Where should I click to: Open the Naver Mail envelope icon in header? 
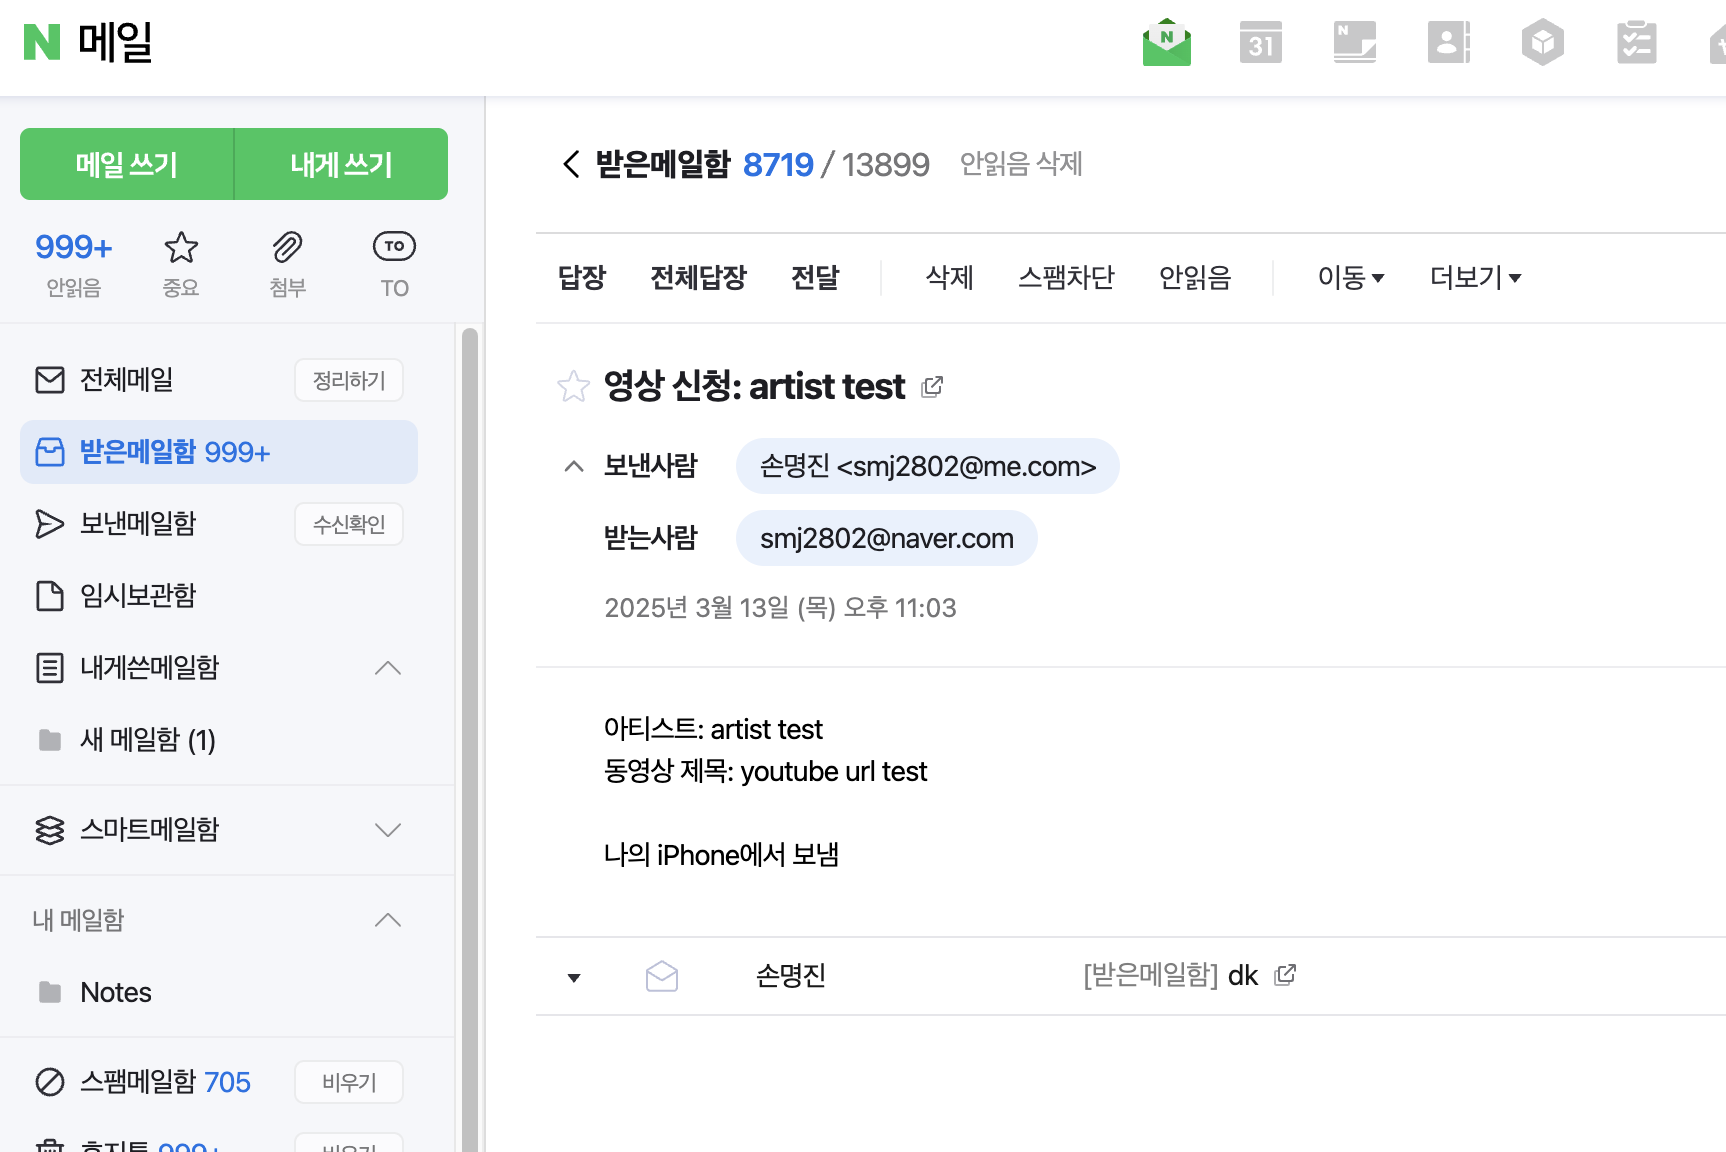pyautogui.click(x=1166, y=43)
